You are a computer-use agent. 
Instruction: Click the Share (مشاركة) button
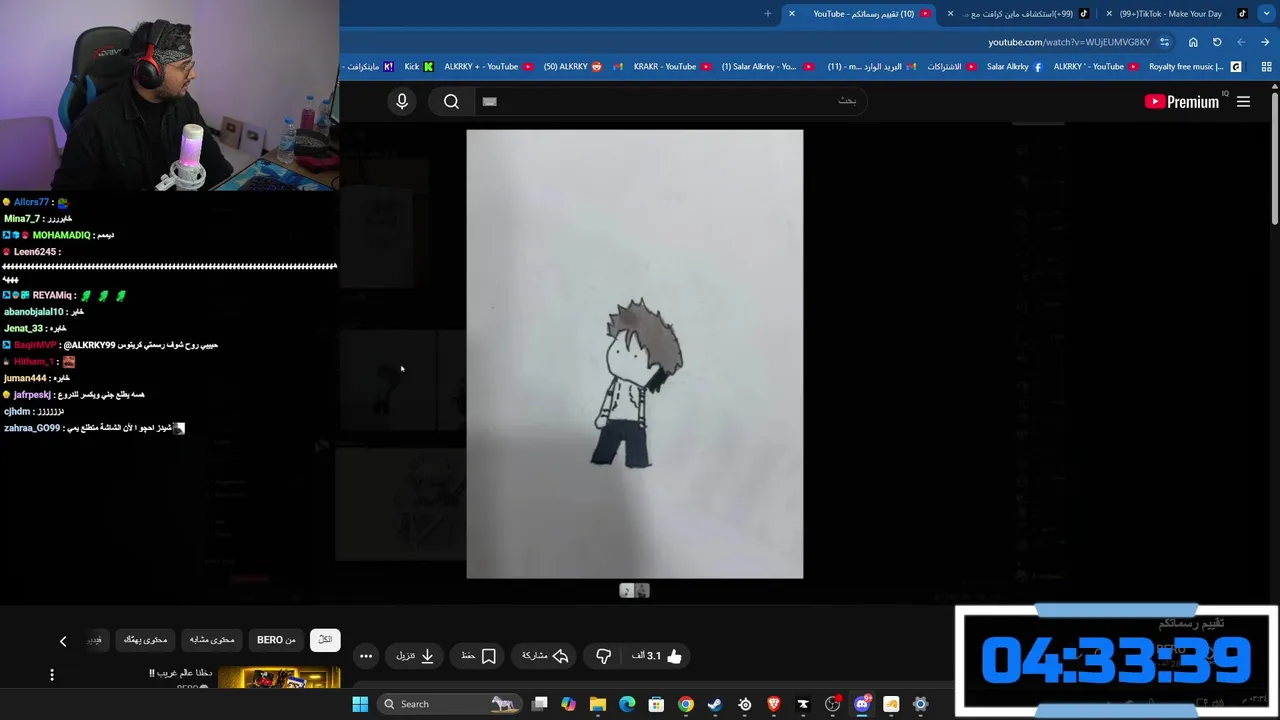click(x=545, y=656)
